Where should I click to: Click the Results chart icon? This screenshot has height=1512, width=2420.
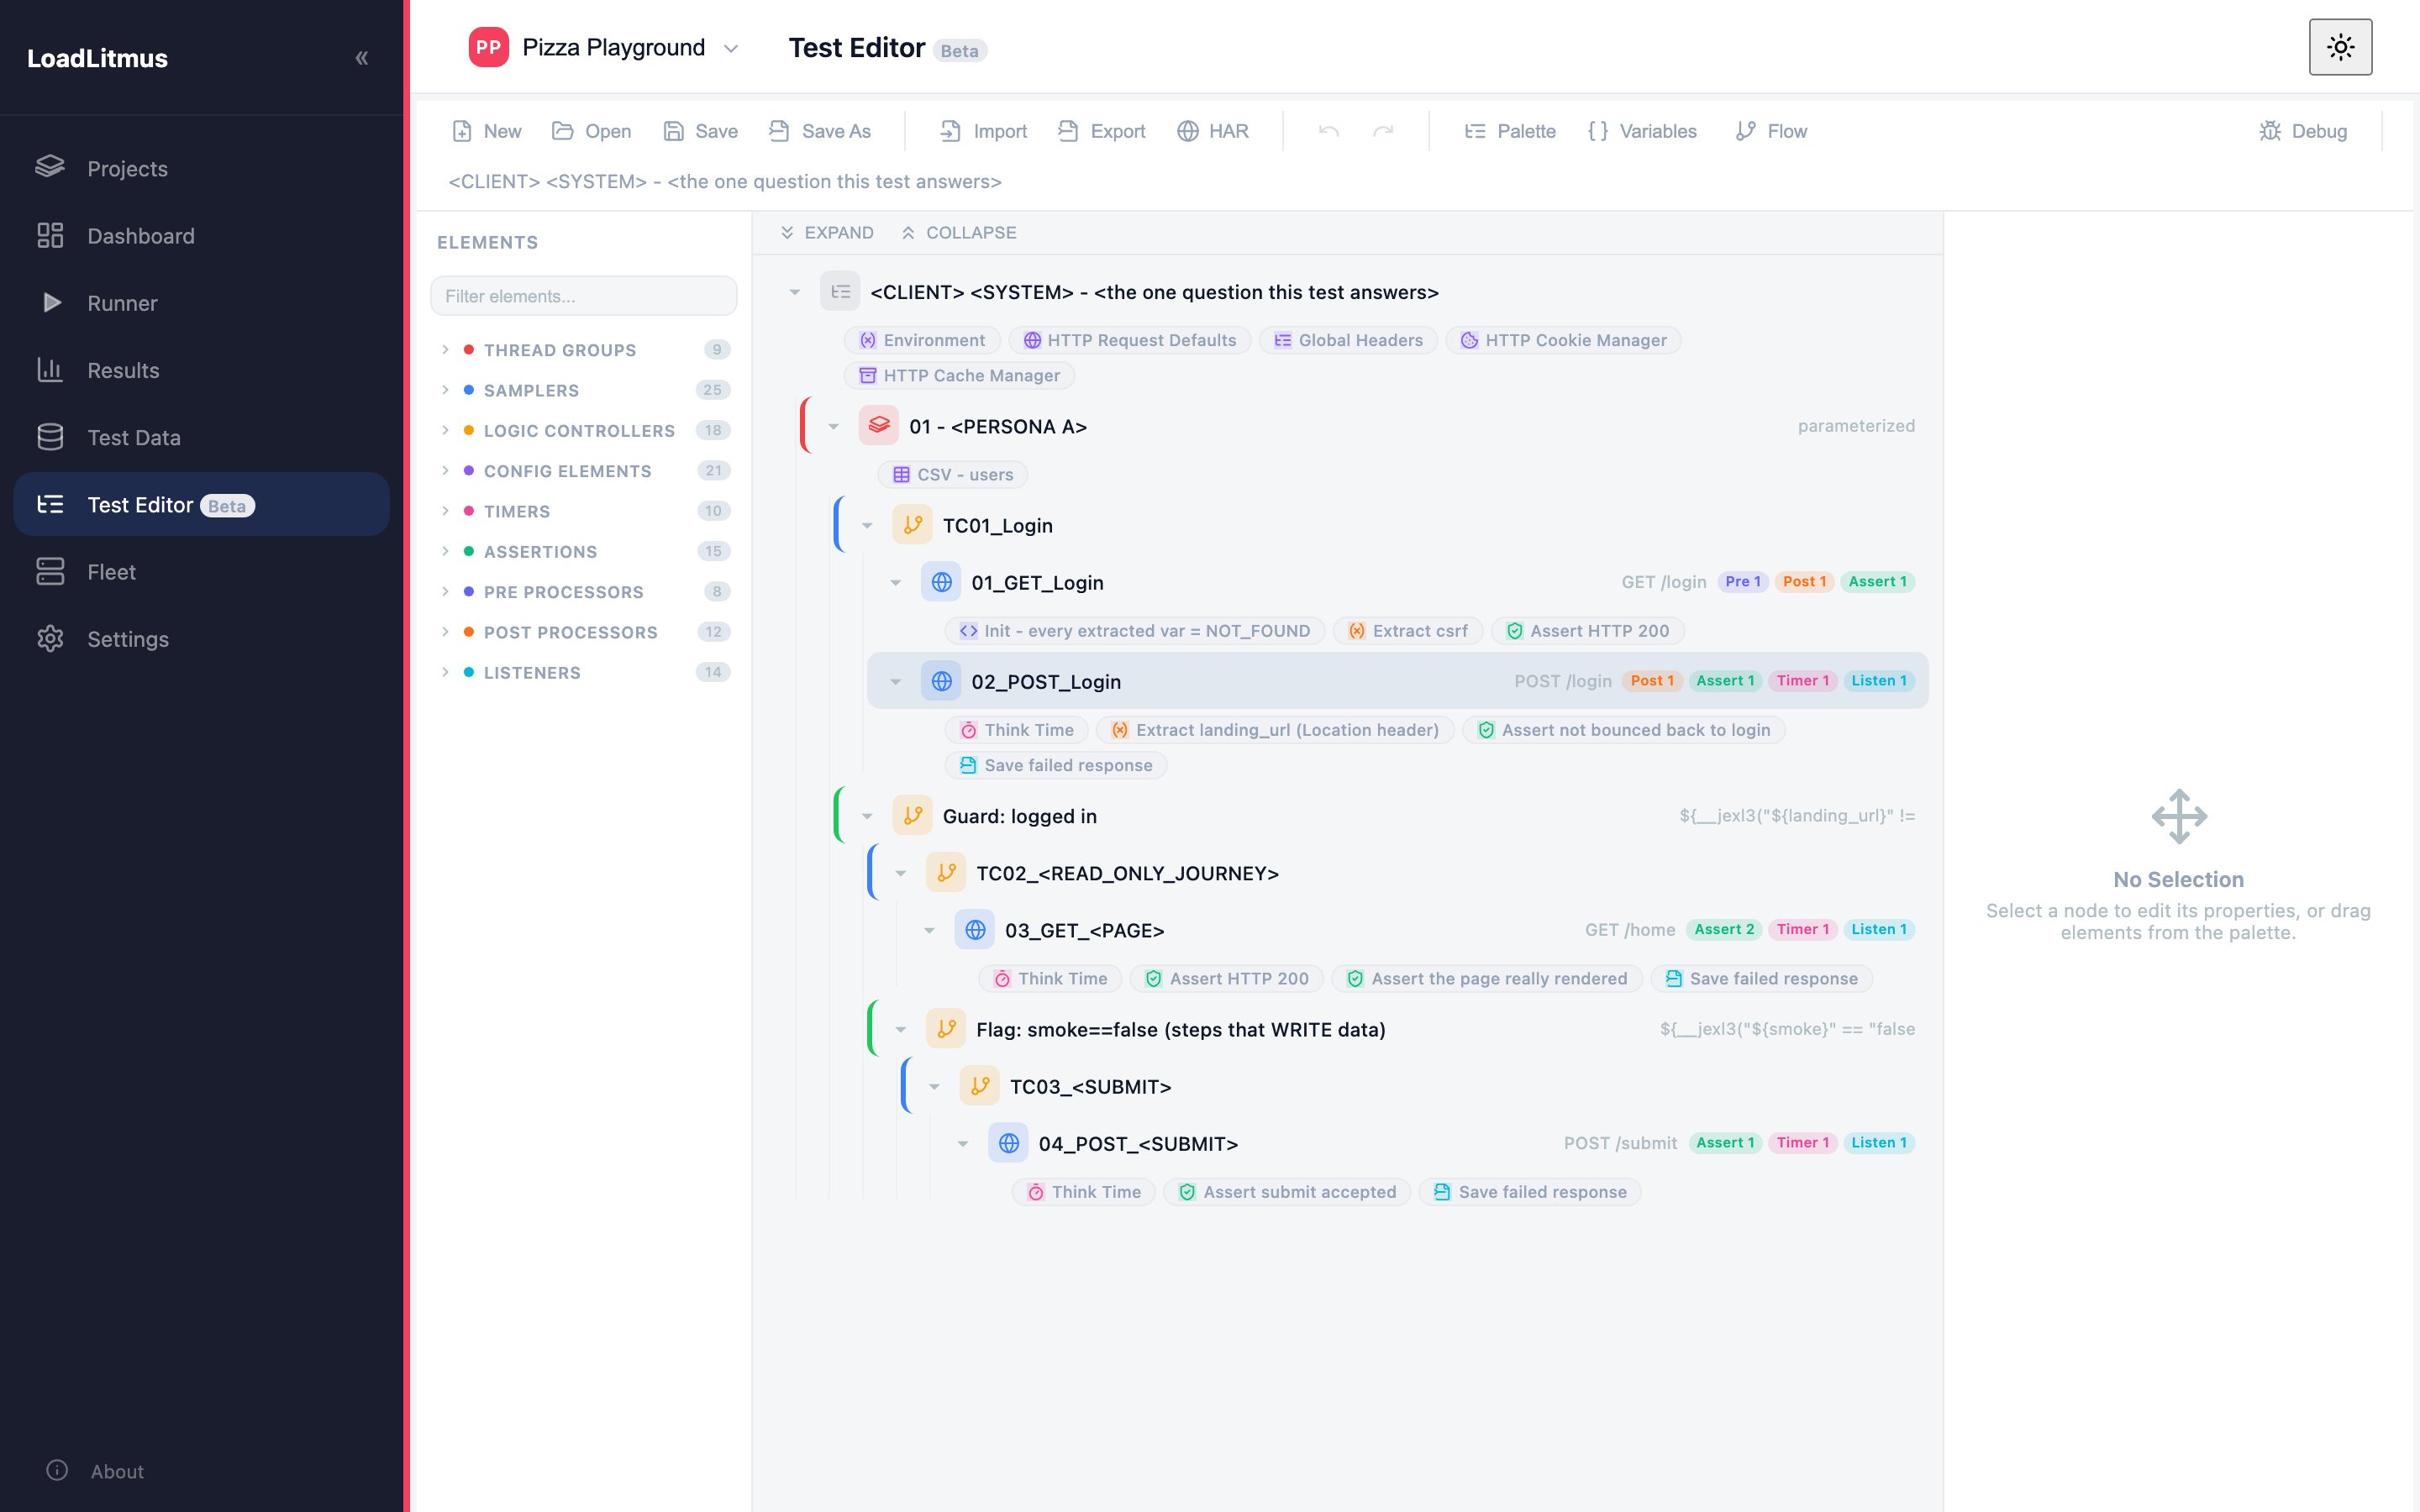coord(50,370)
